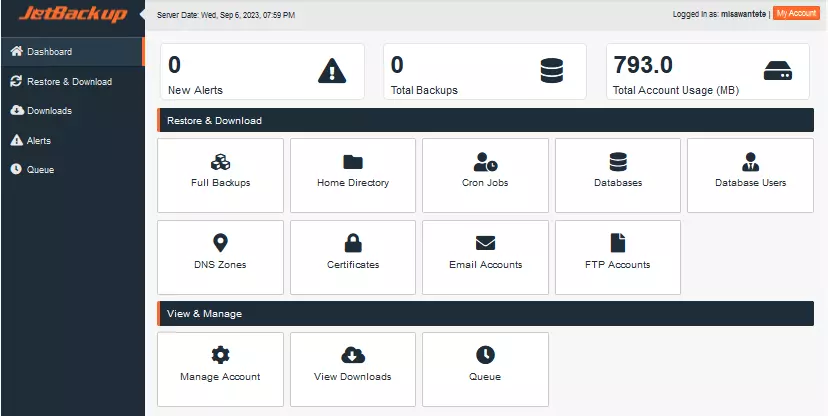Image resolution: width=828 pixels, height=416 pixels.
Task: Select Dashboard in the sidebar
Action: coord(49,51)
